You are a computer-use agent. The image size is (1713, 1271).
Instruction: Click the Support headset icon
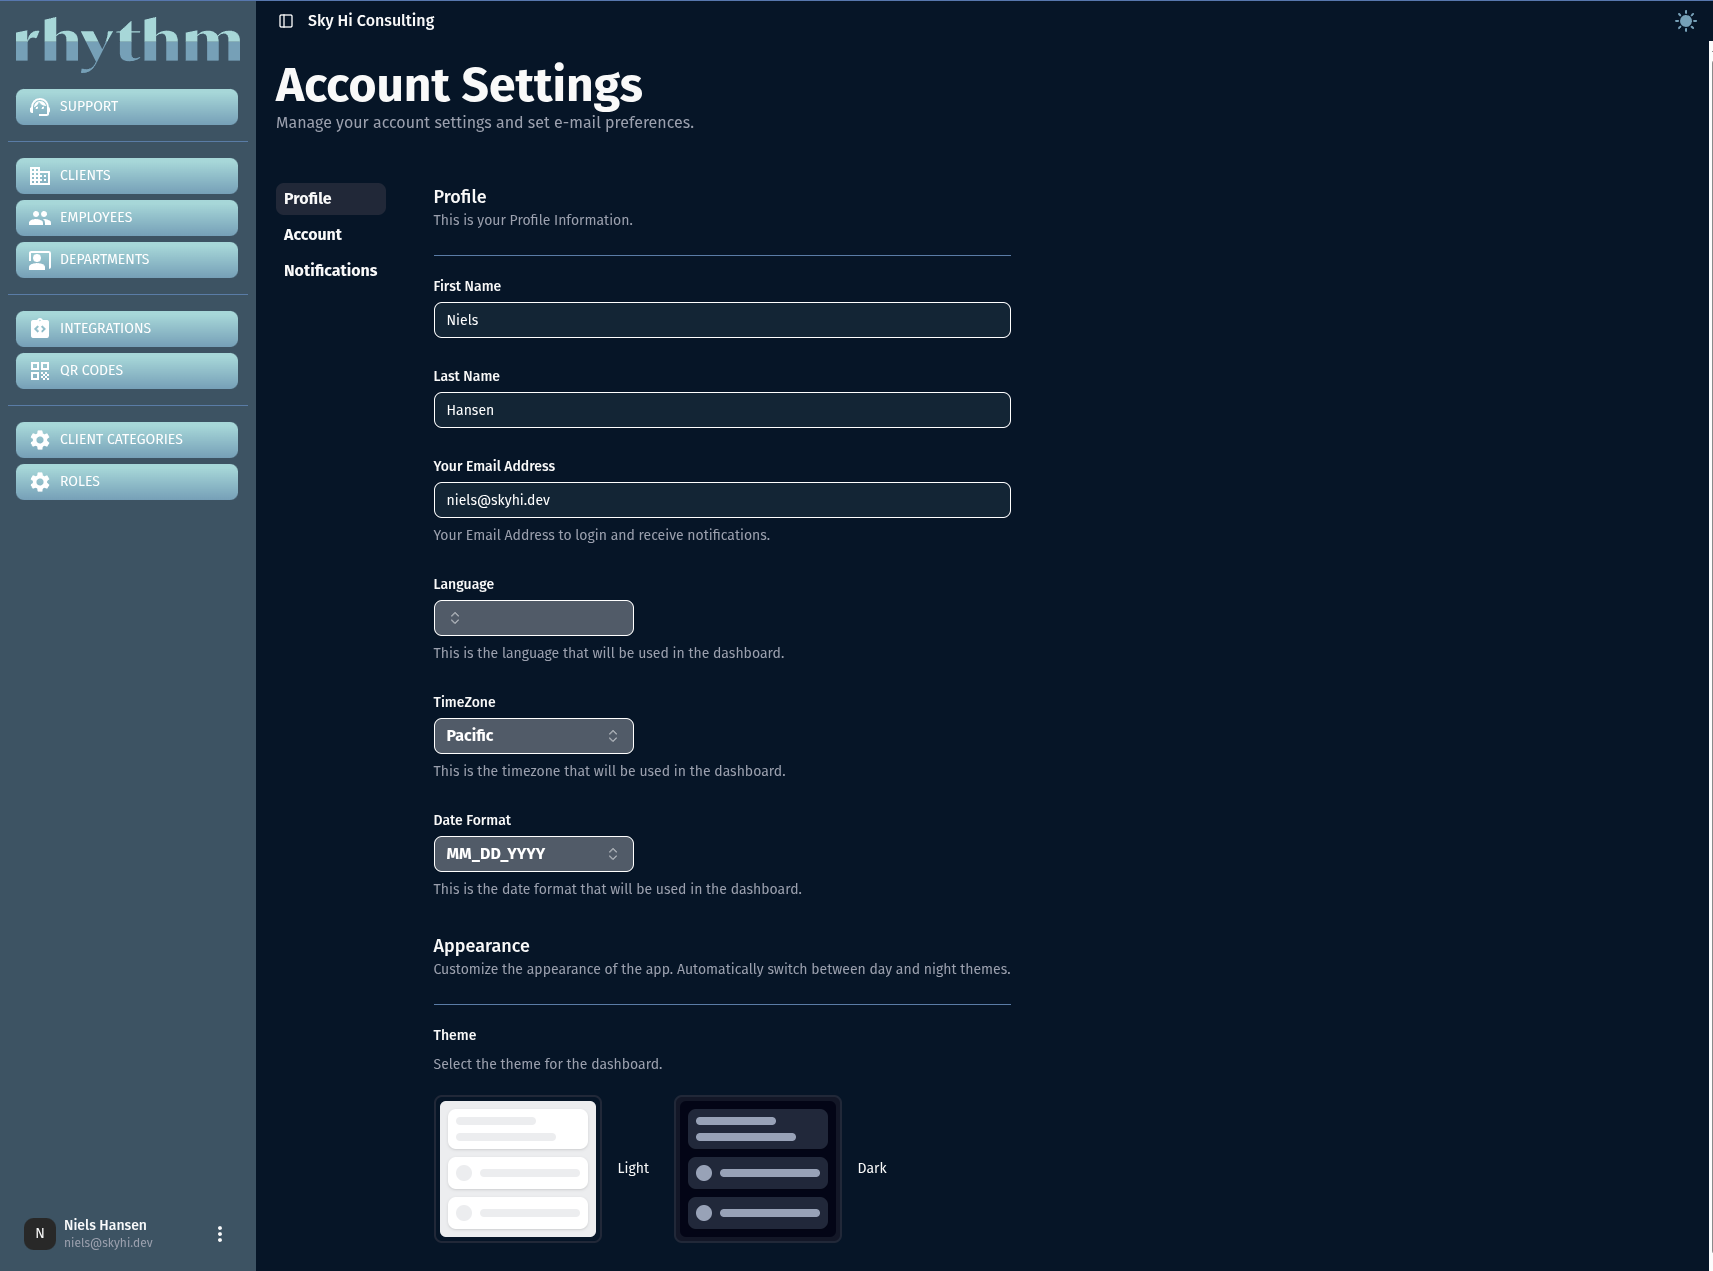(40, 106)
